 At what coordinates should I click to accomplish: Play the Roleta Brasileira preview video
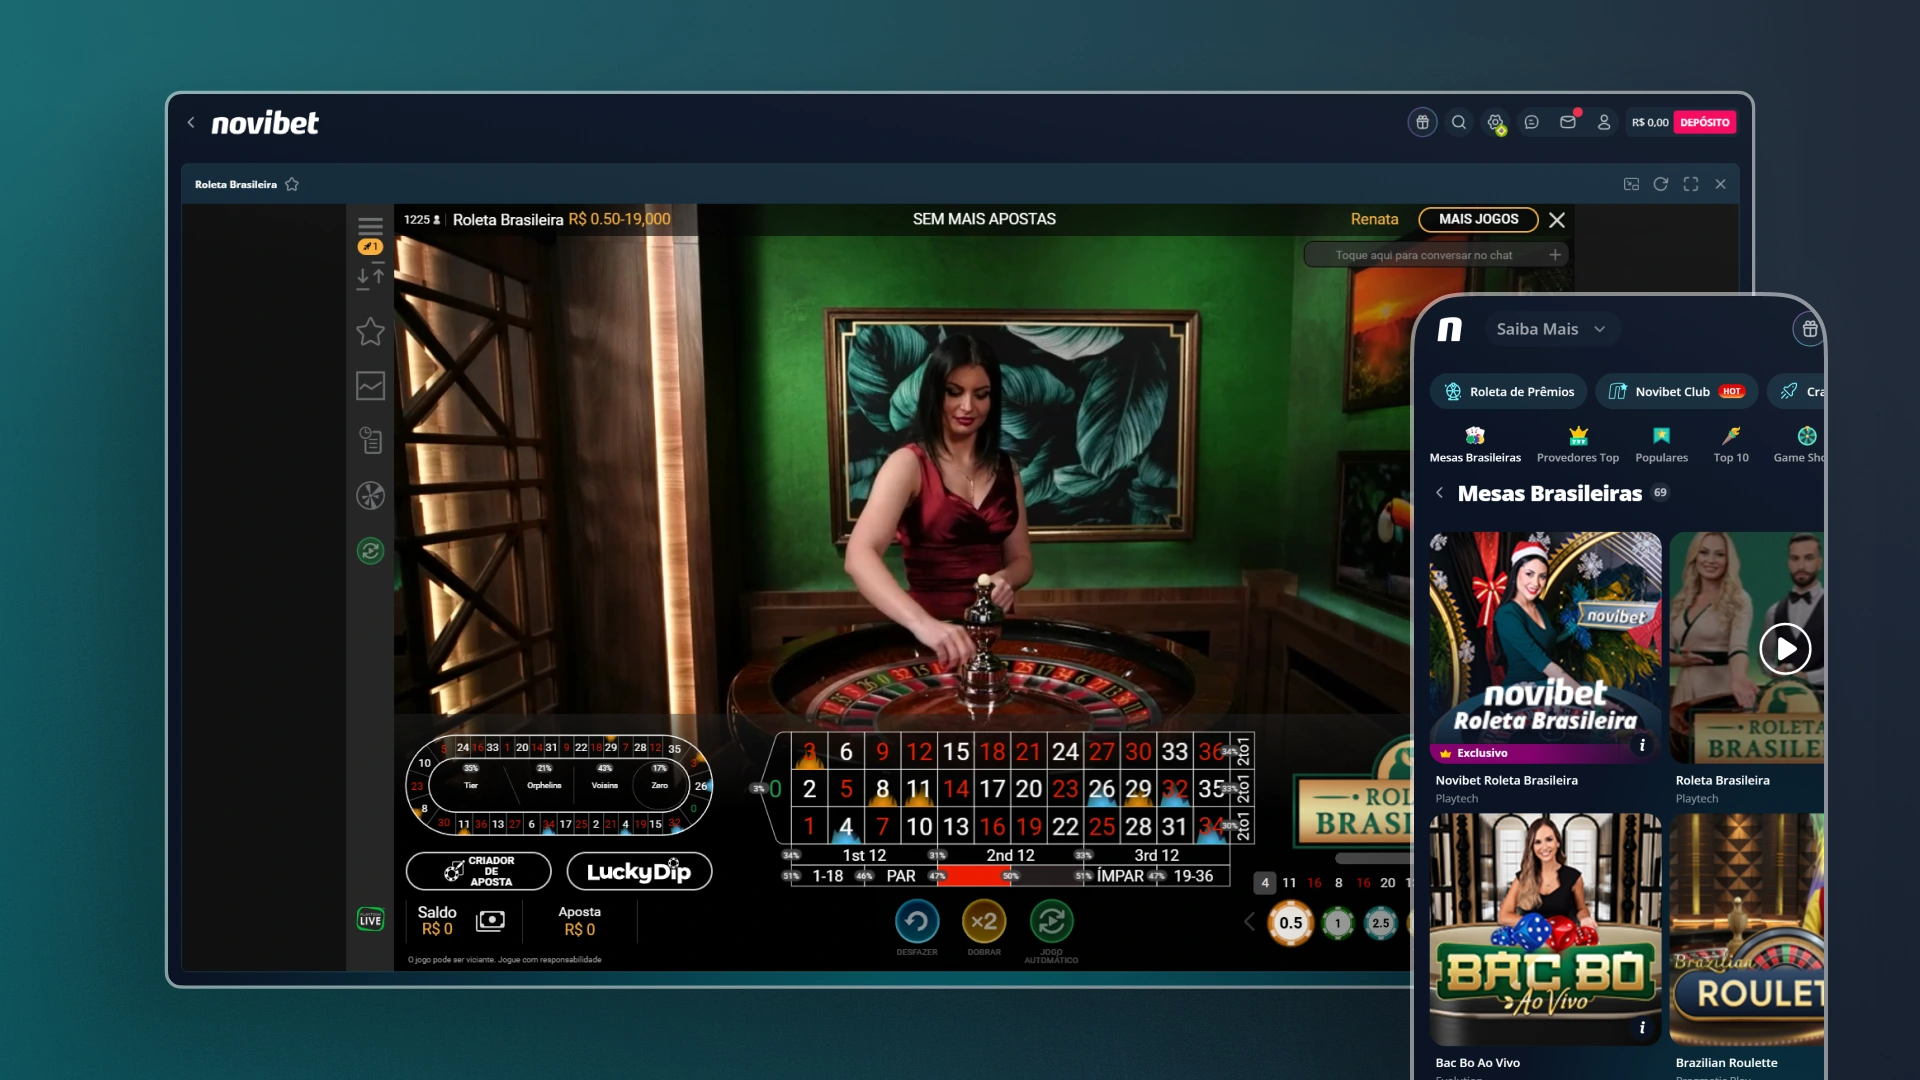coord(1785,649)
